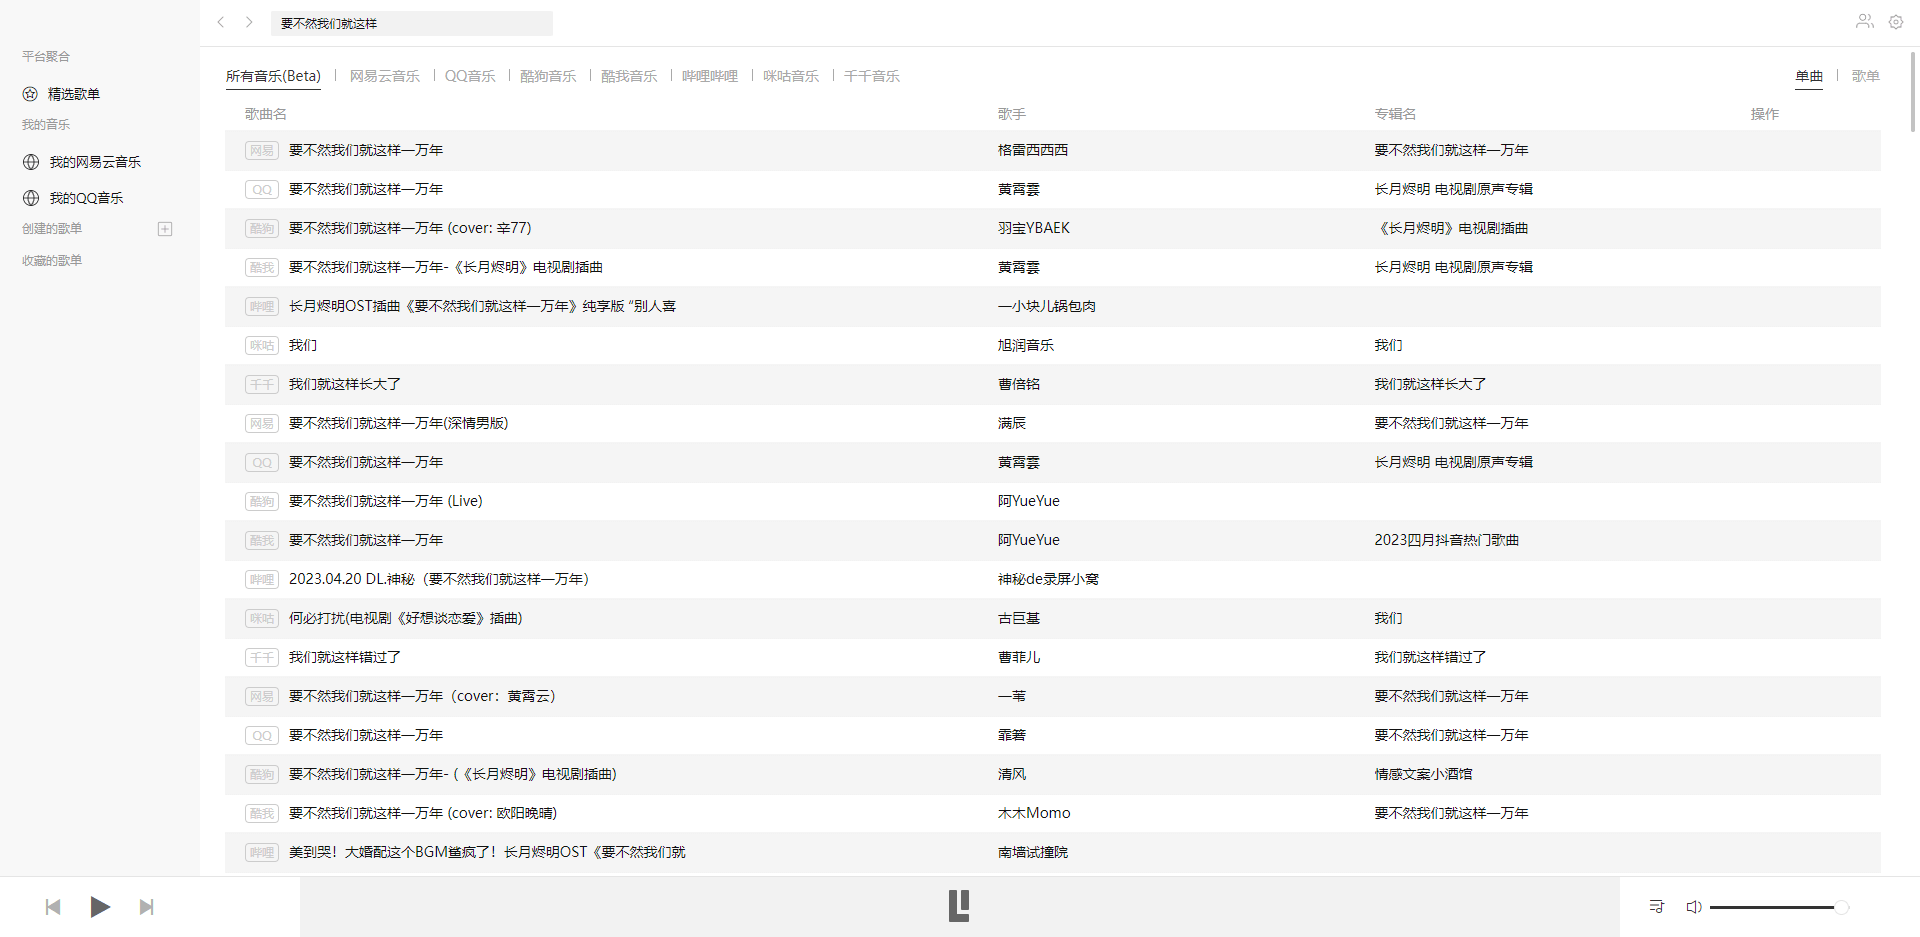Screen dimensions: 1920x937
Task: Play 黄霄雲's 要不然我们就这样一万年
Action: (x=365, y=189)
